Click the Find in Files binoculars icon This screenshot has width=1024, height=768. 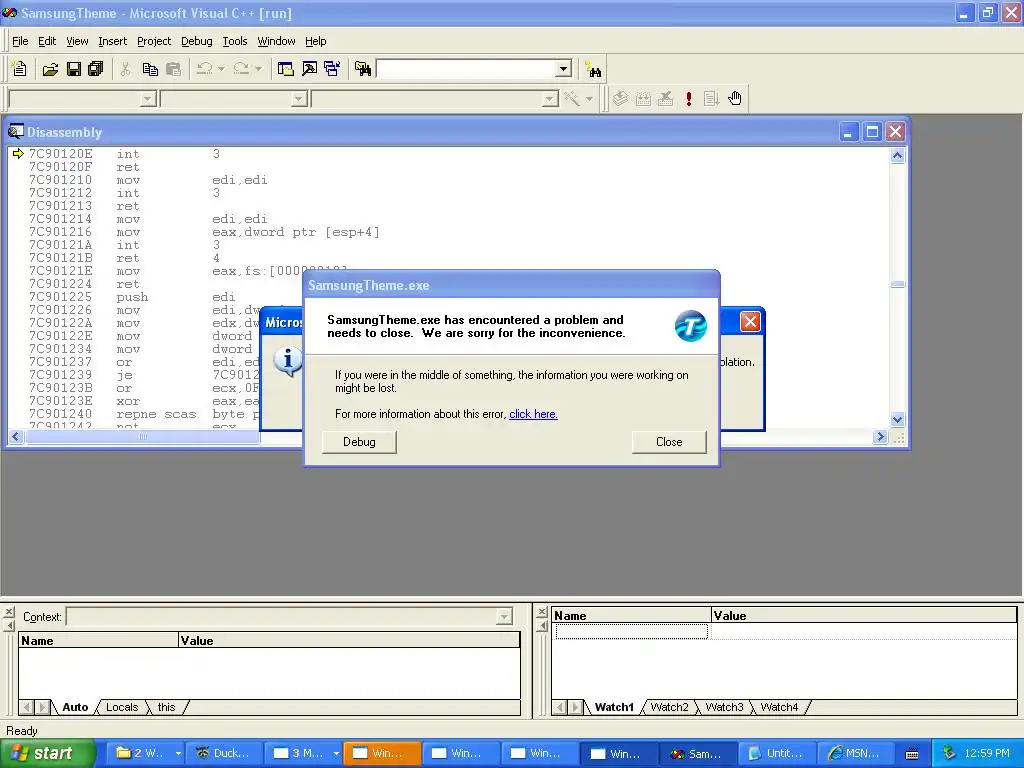click(x=363, y=69)
